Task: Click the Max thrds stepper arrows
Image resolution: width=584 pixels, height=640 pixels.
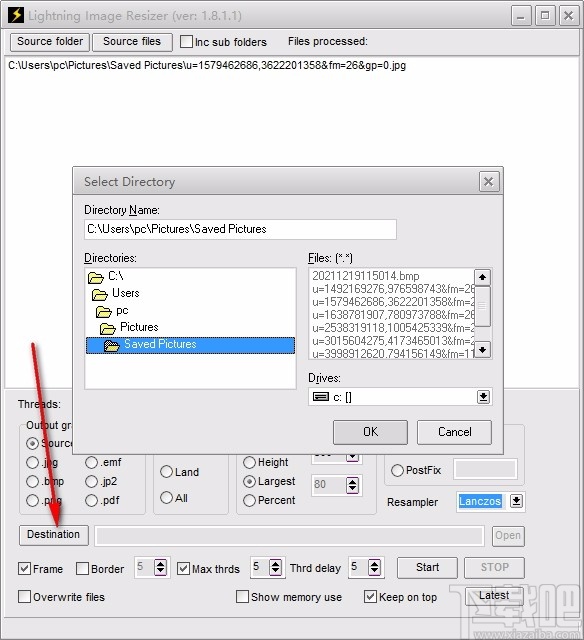Action: tap(276, 567)
